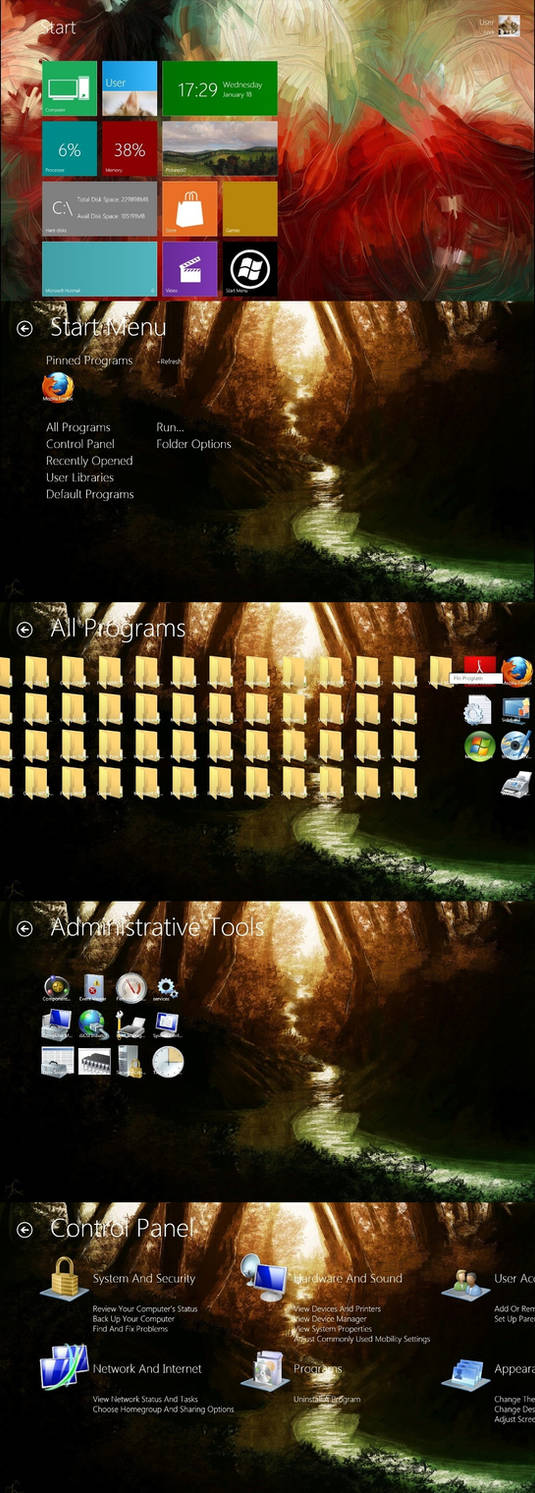535x1493 pixels.
Task: Open the black Start Menu tile
Action: pos(250,269)
